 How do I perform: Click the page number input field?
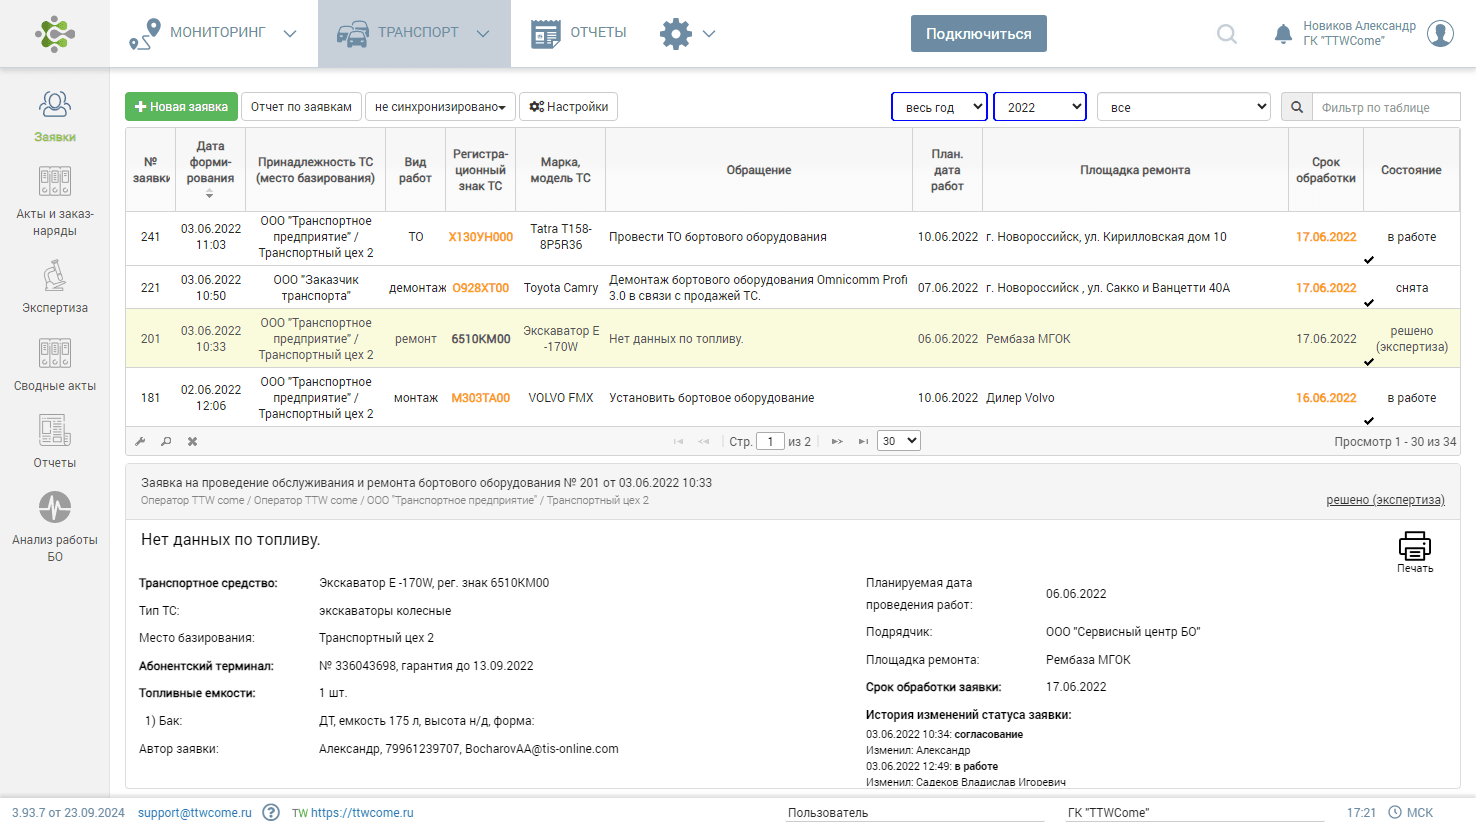point(770,441)
